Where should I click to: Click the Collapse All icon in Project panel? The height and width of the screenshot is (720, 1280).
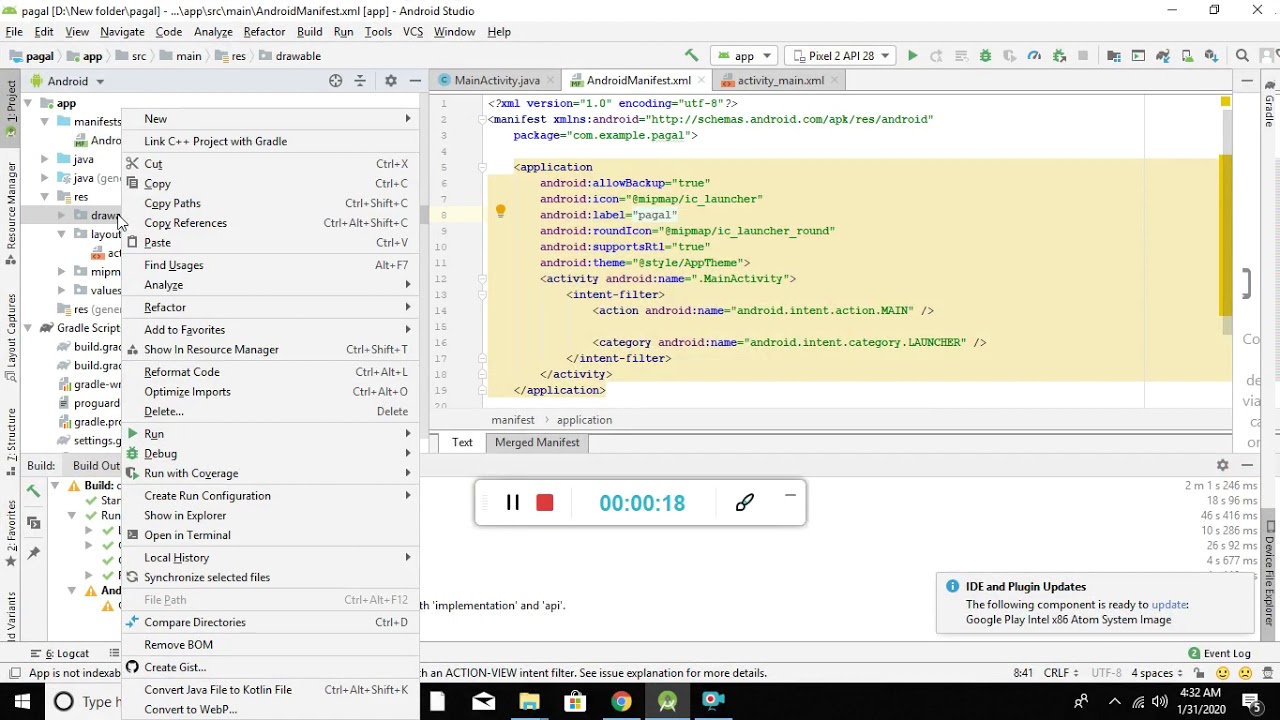click(x=360, y=81)
